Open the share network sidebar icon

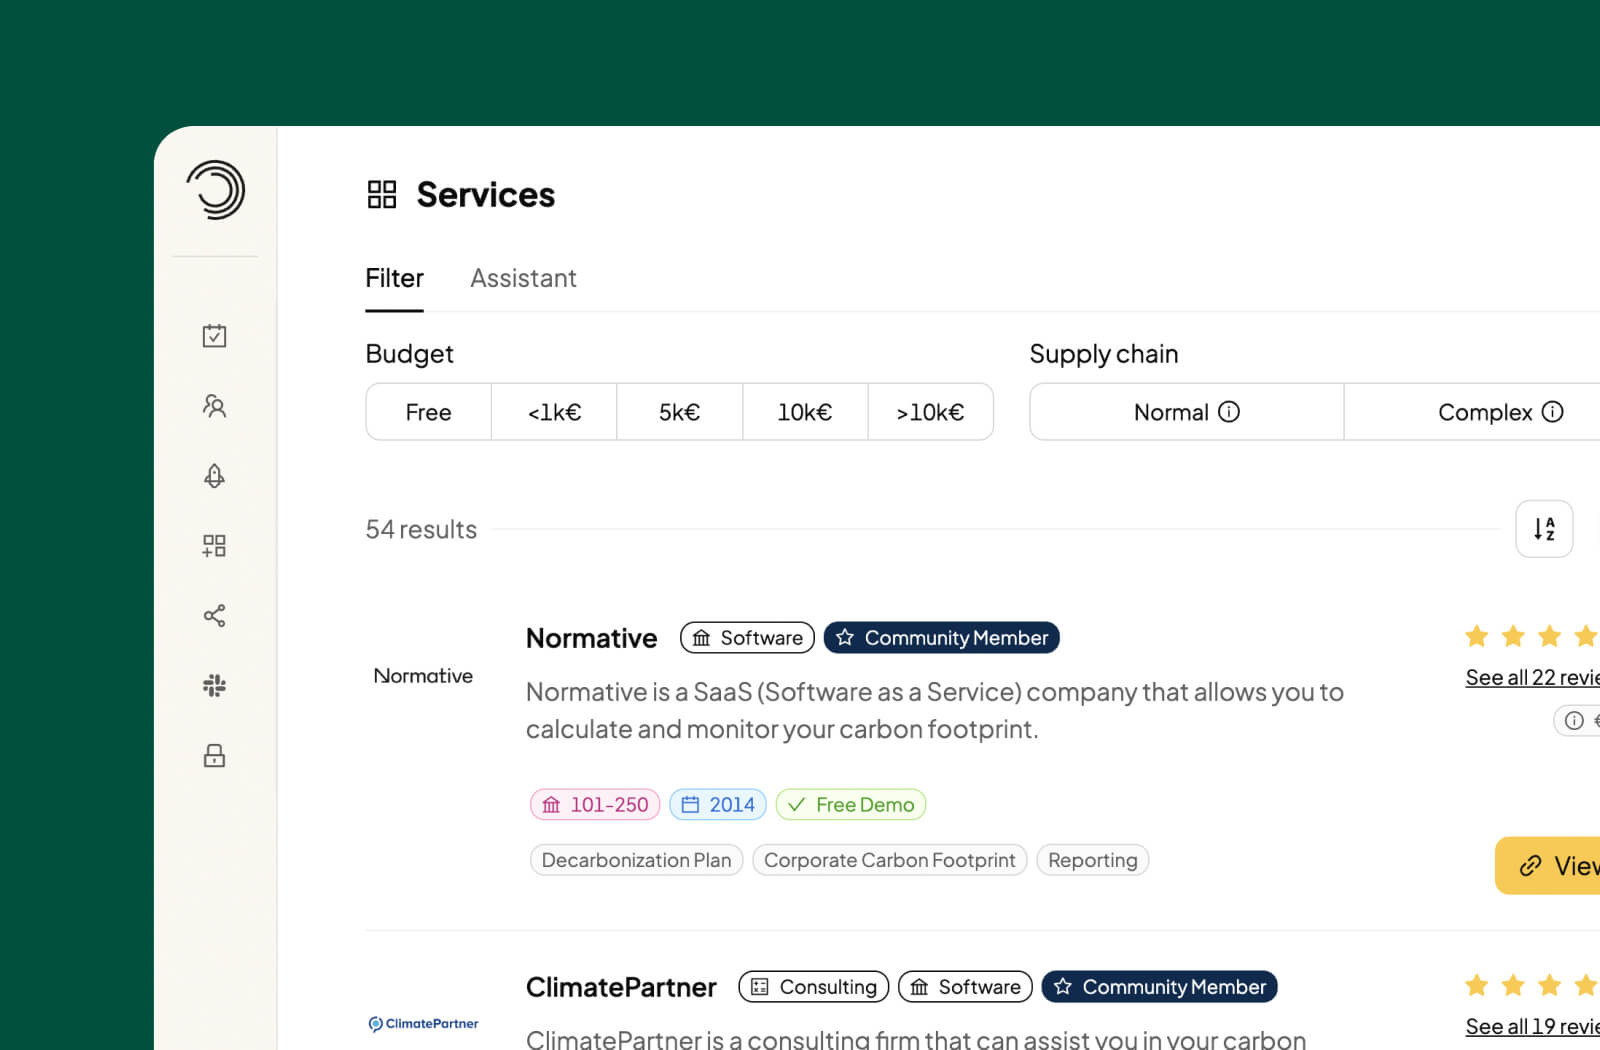click(x=214, y=616)
